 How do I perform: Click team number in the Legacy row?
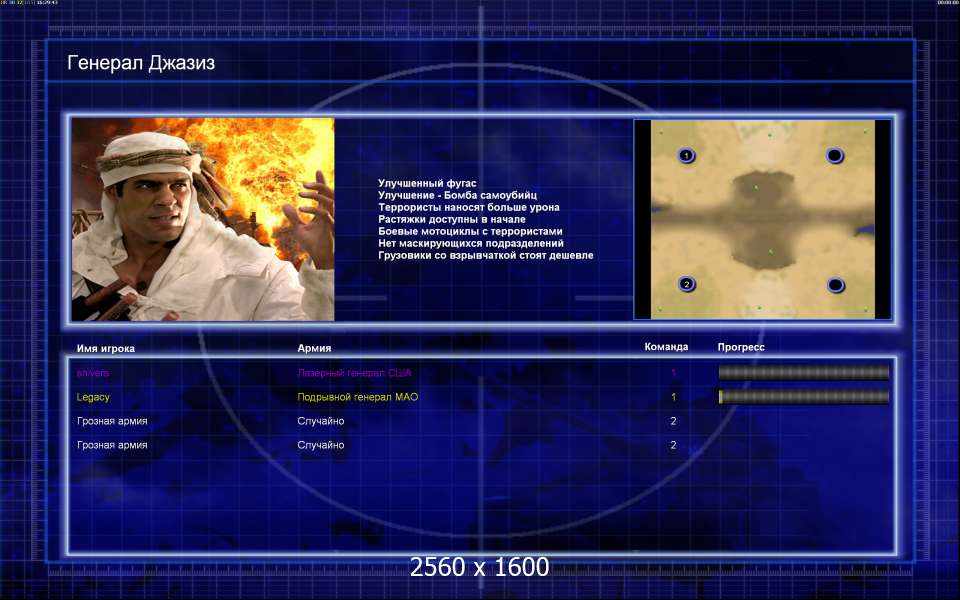click(x=673, y=397)
